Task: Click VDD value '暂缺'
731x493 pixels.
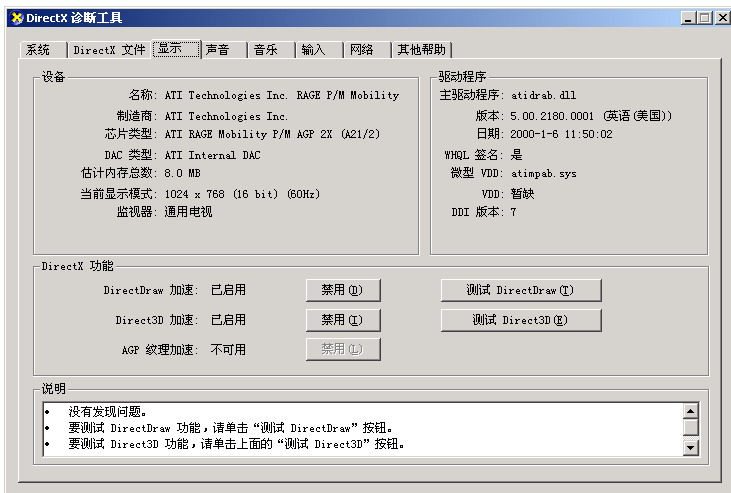Action: pyautogui.click(x=522, y=194)
